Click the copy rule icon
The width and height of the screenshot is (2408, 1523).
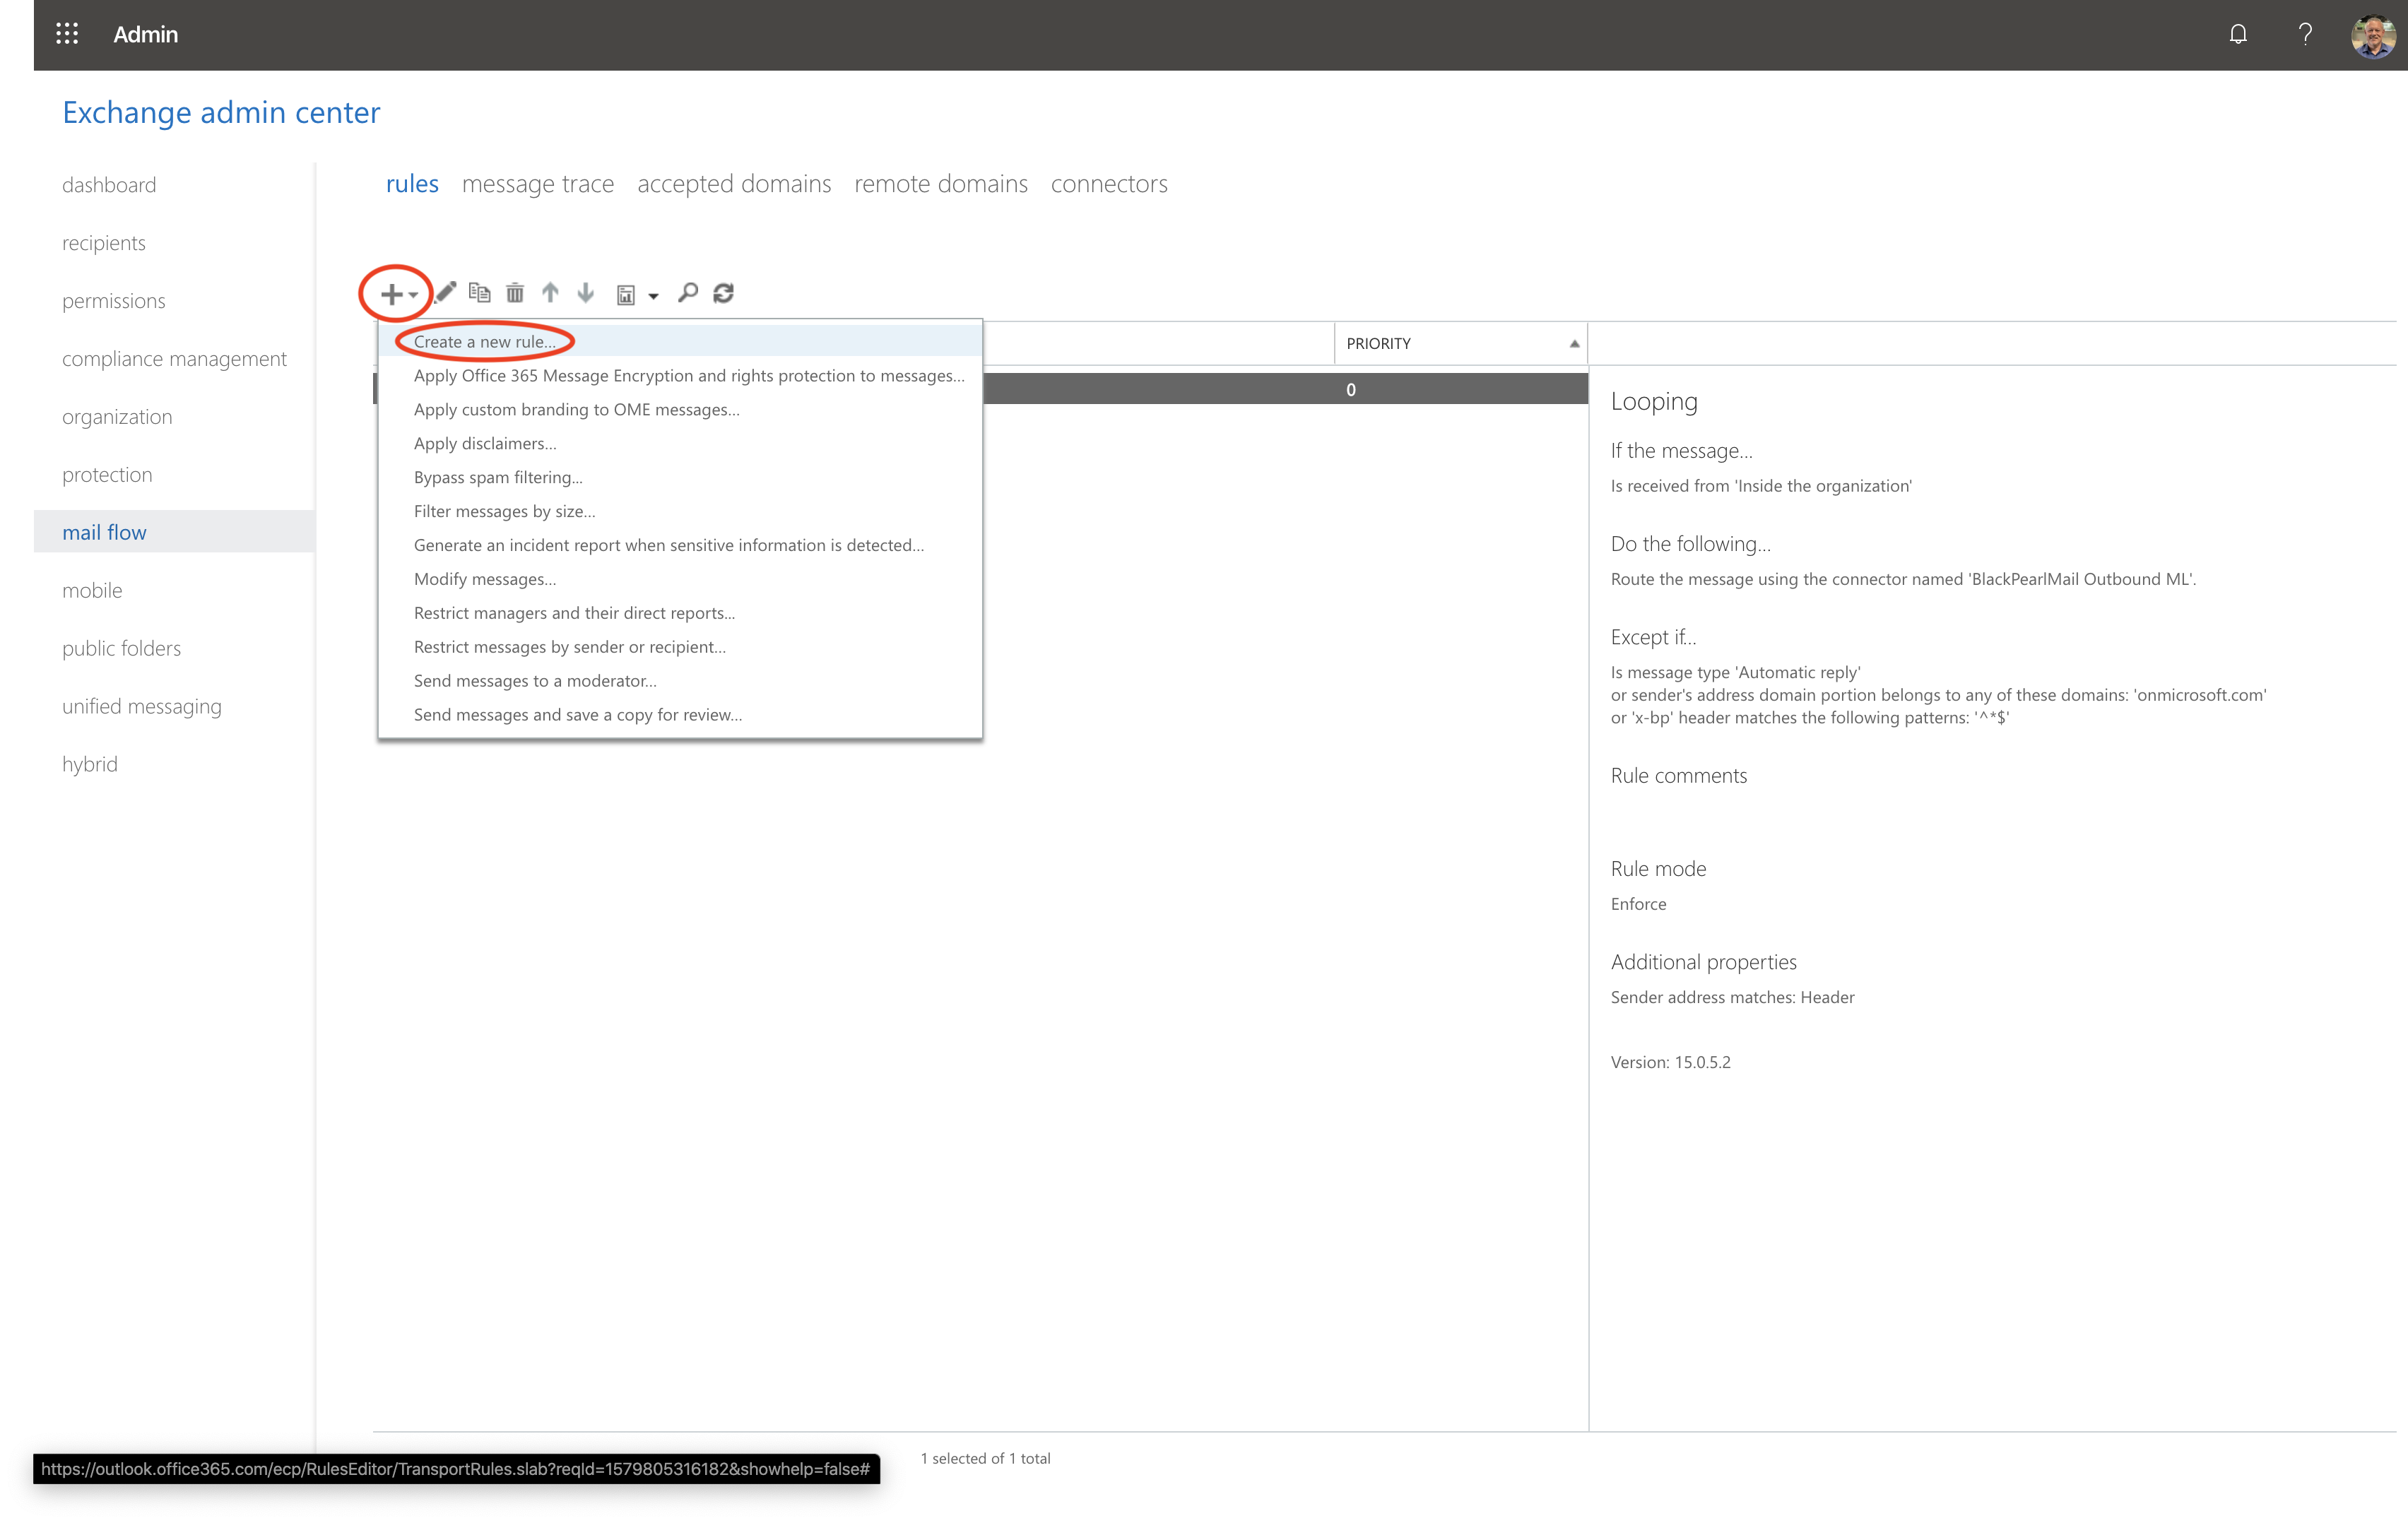(480, 293)
